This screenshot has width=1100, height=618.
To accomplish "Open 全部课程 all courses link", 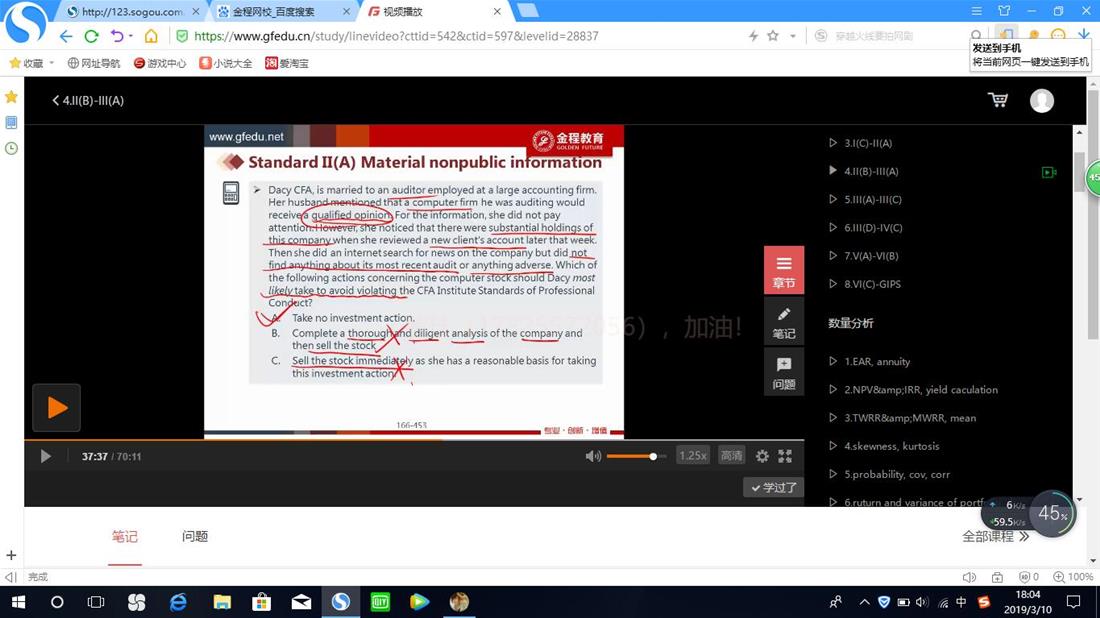I will click(x=995, y=537).
